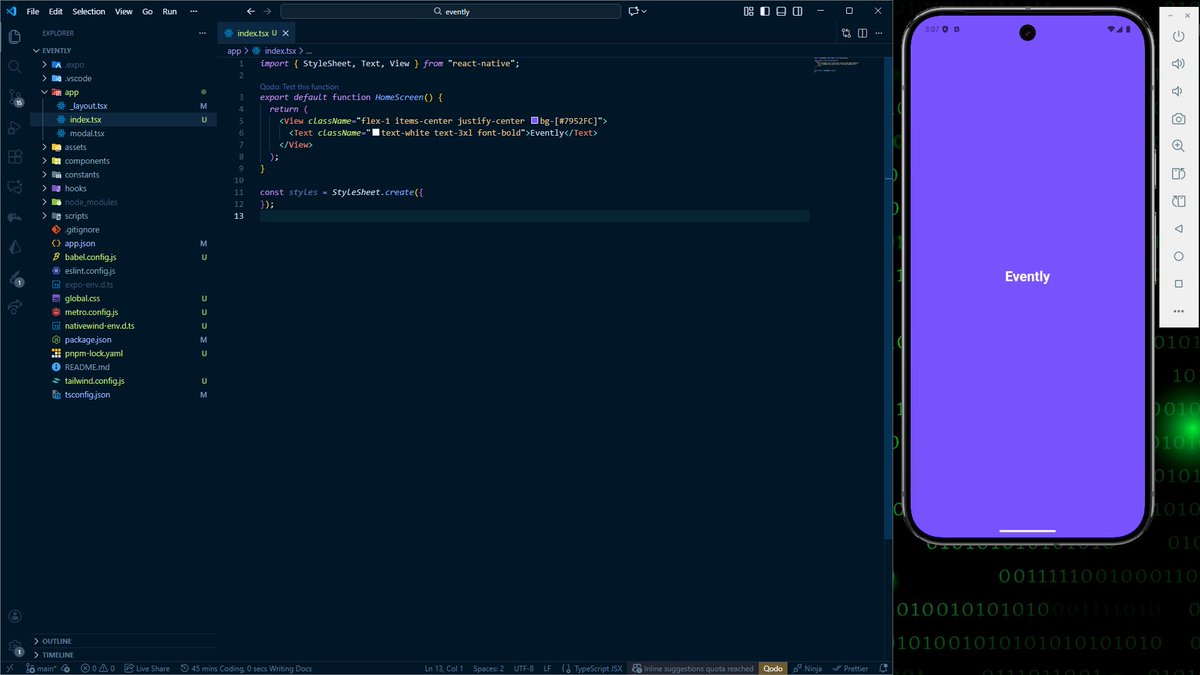
Task: Expand the components folder
Action: point(87,161)
